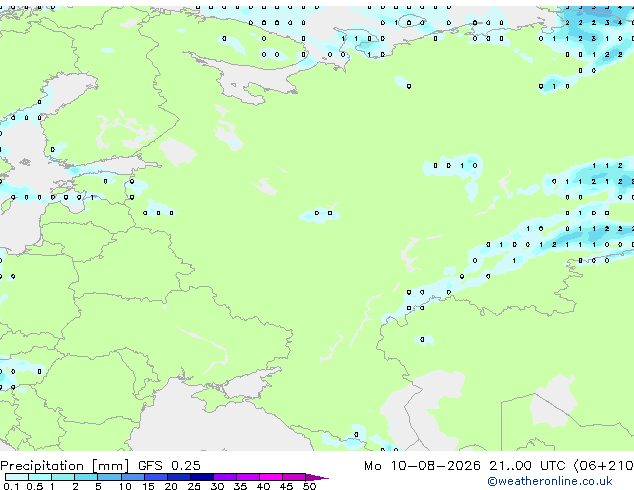Click the gray Lake Ladoga shape
The width and height of the screenshot is (634, 490).
[x=176, y=152]
